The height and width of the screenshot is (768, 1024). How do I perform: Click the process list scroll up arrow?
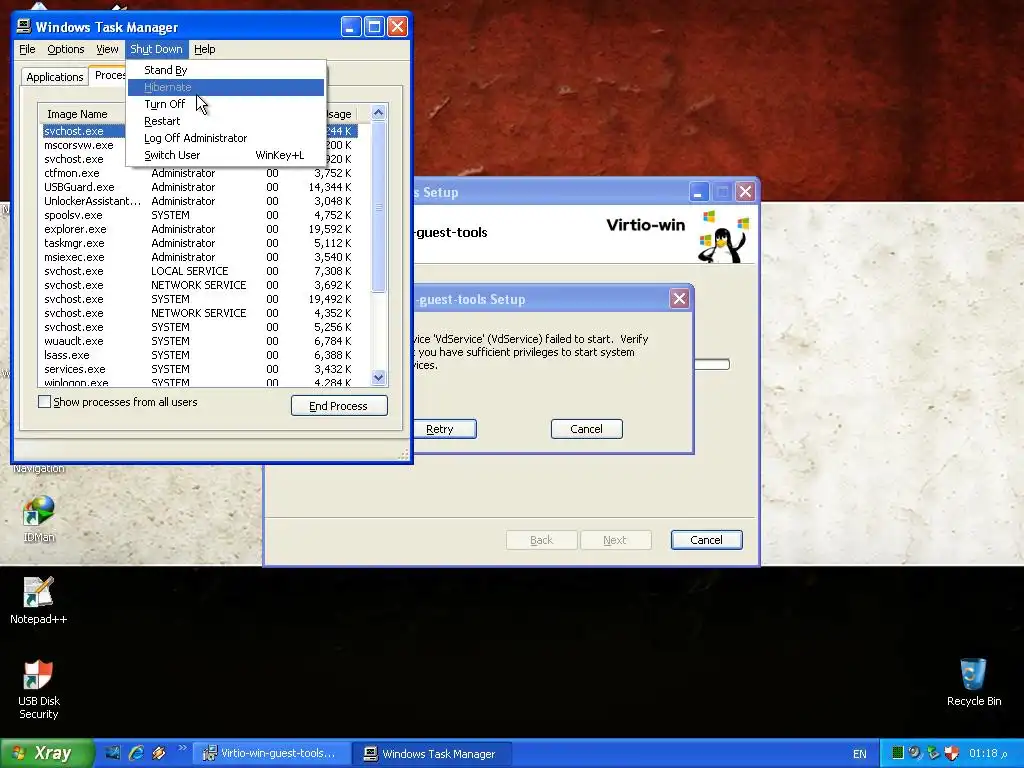[x=379, y=112]
